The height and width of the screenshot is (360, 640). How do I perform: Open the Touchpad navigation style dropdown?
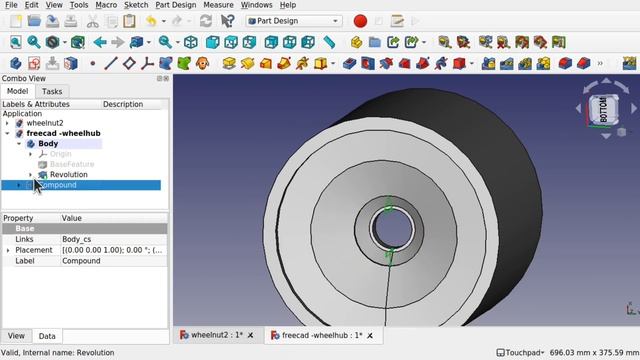(520, 353)
